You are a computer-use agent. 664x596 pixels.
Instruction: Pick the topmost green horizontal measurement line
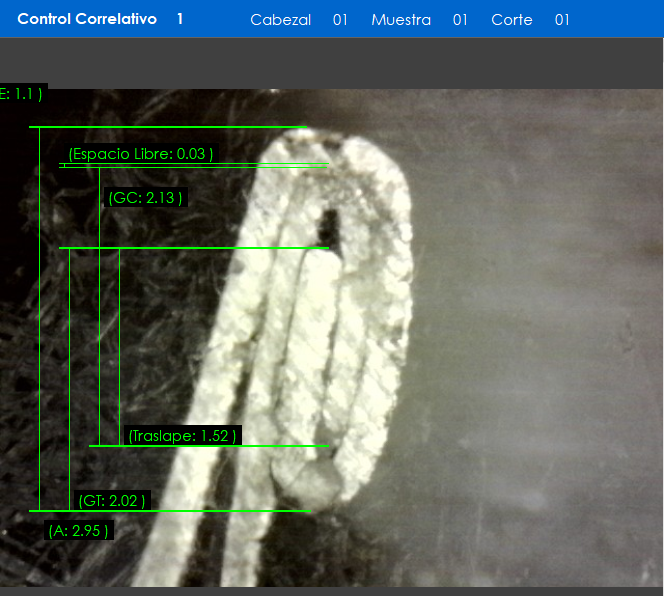tap(168, 127)
